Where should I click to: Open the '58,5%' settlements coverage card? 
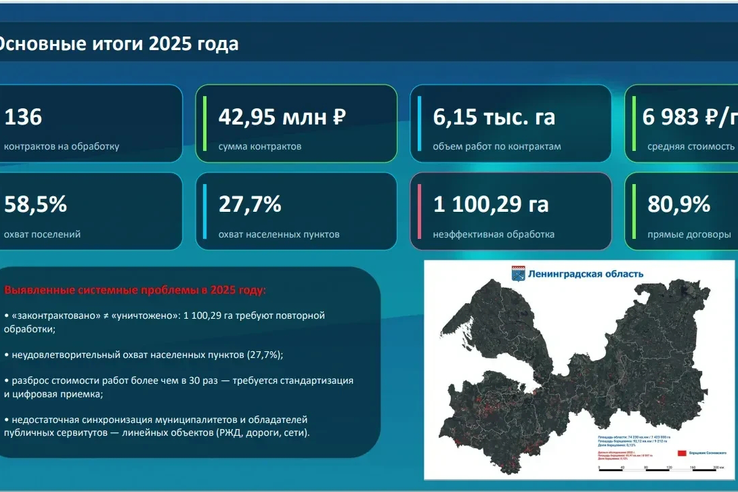click(x=90, y=212)
